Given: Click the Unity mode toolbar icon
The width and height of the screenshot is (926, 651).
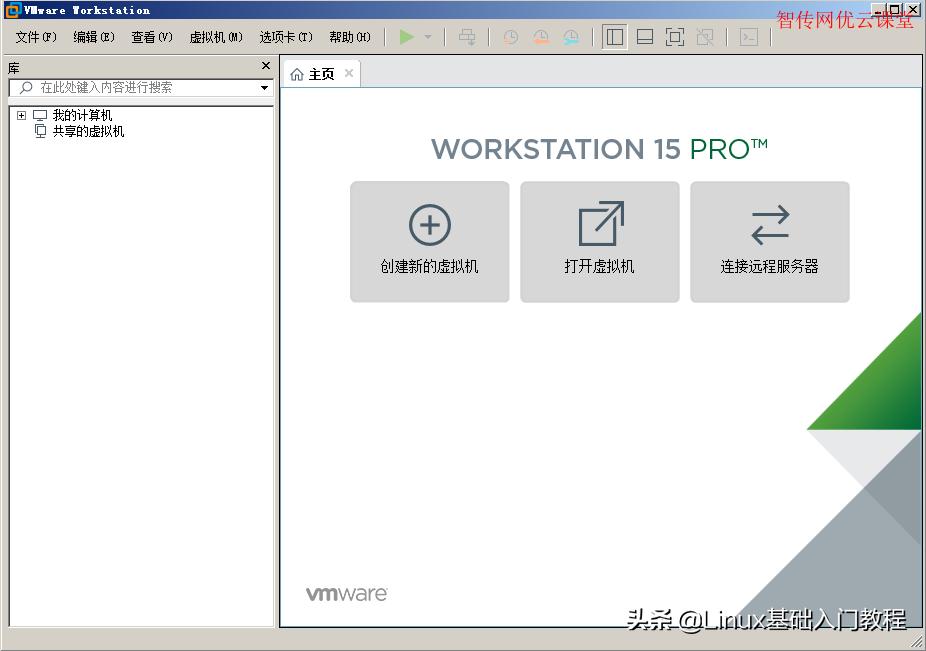Looking at the screenshot, I should pos(705,37).
